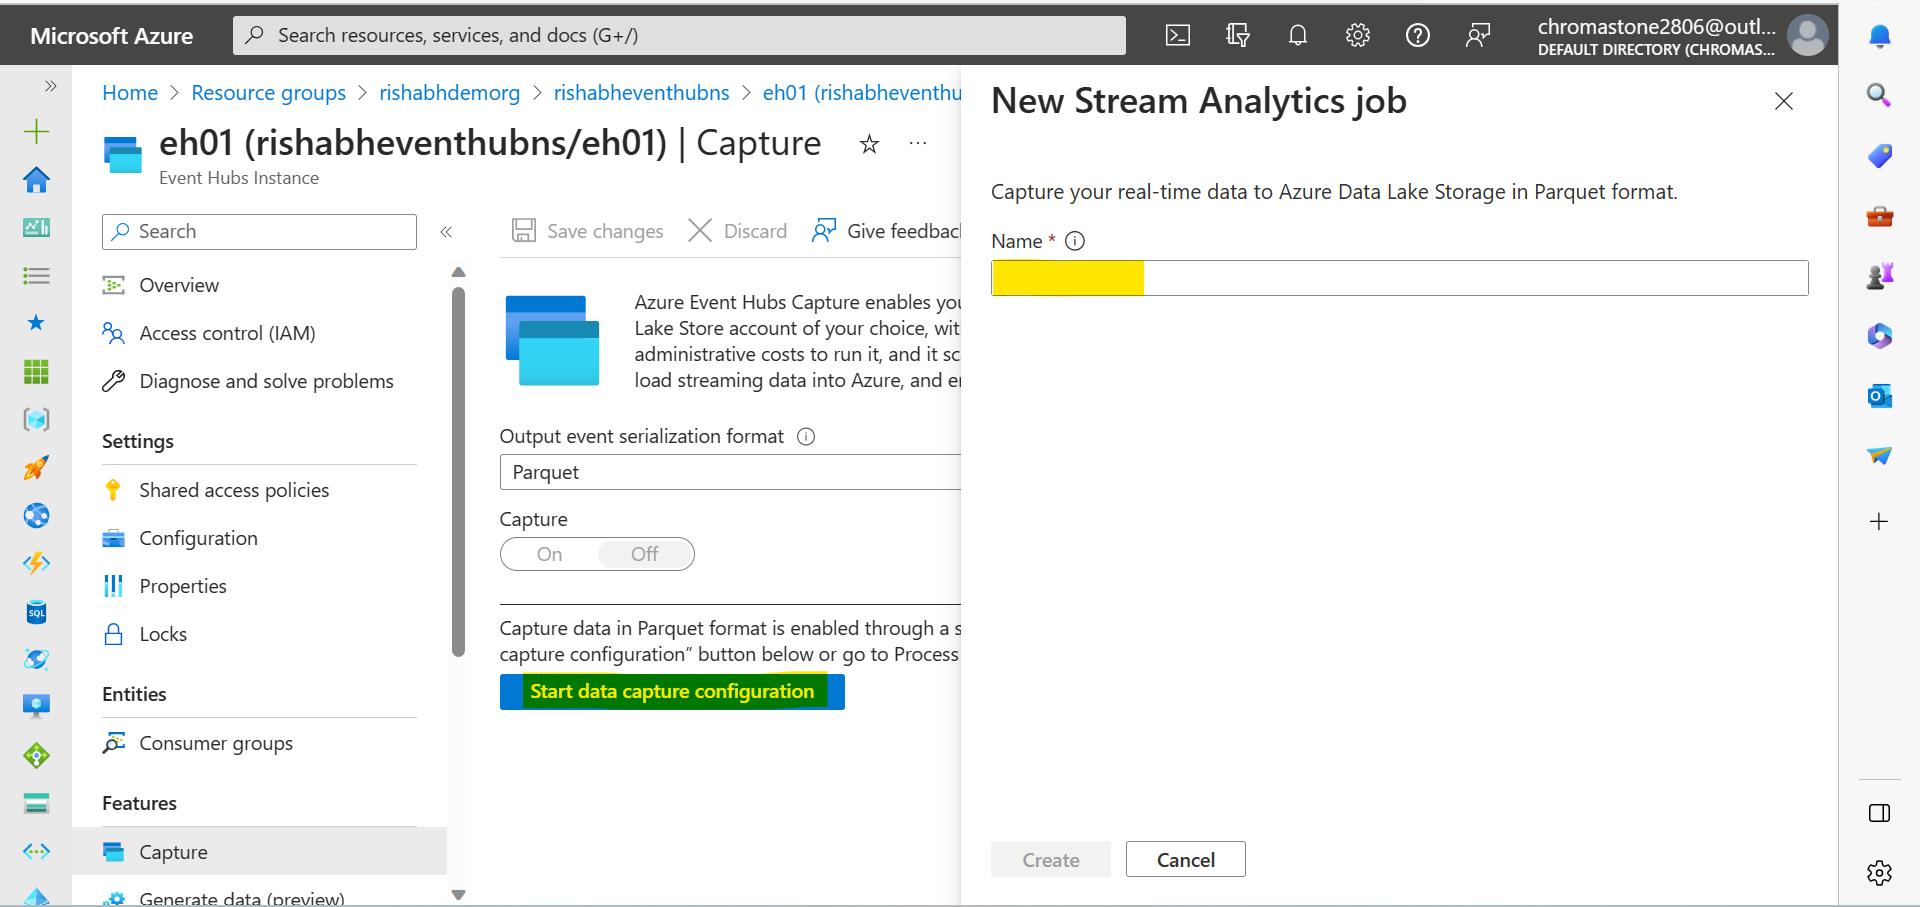Viewport: 1920px width, 907px height.
Task: Click Give feedback in toolbar
Action: point(886,231)
